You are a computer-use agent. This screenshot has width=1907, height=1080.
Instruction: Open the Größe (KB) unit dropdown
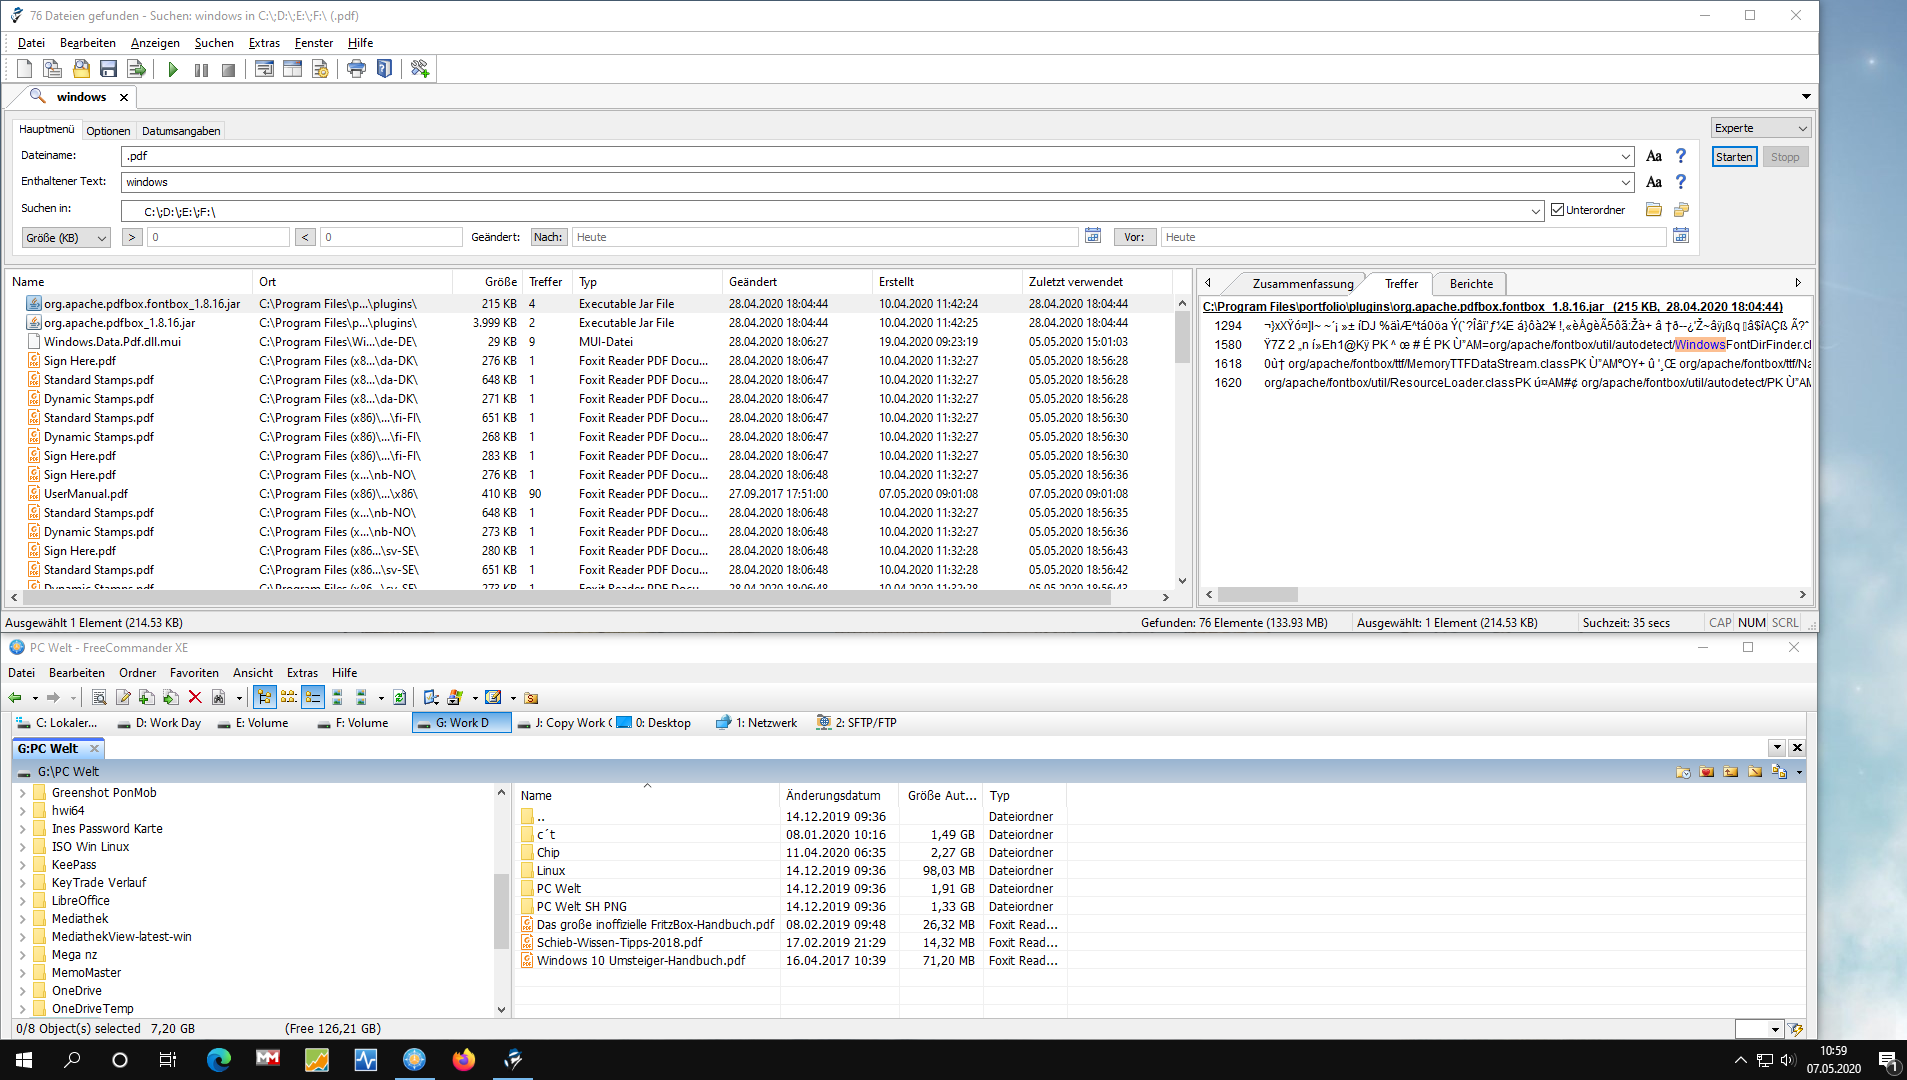(x=66, y=238)
